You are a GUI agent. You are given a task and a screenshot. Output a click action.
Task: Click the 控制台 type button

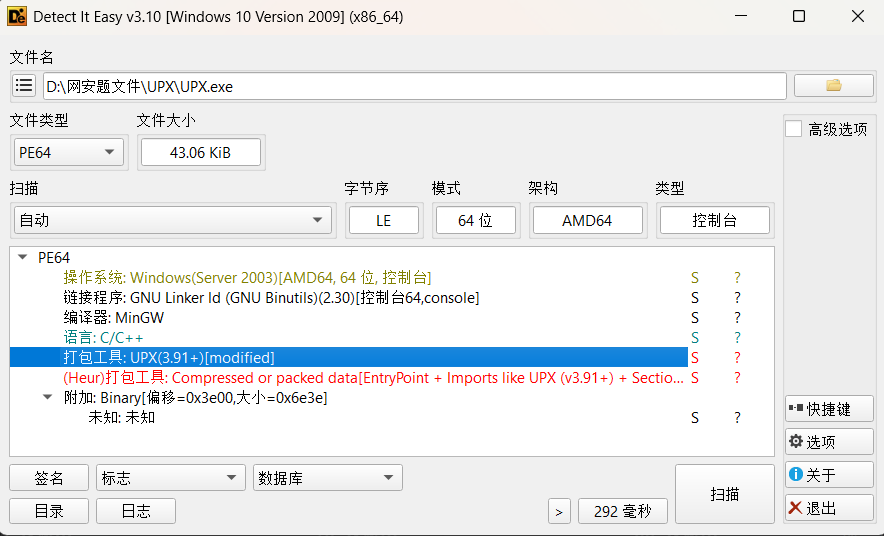[714, 220]
